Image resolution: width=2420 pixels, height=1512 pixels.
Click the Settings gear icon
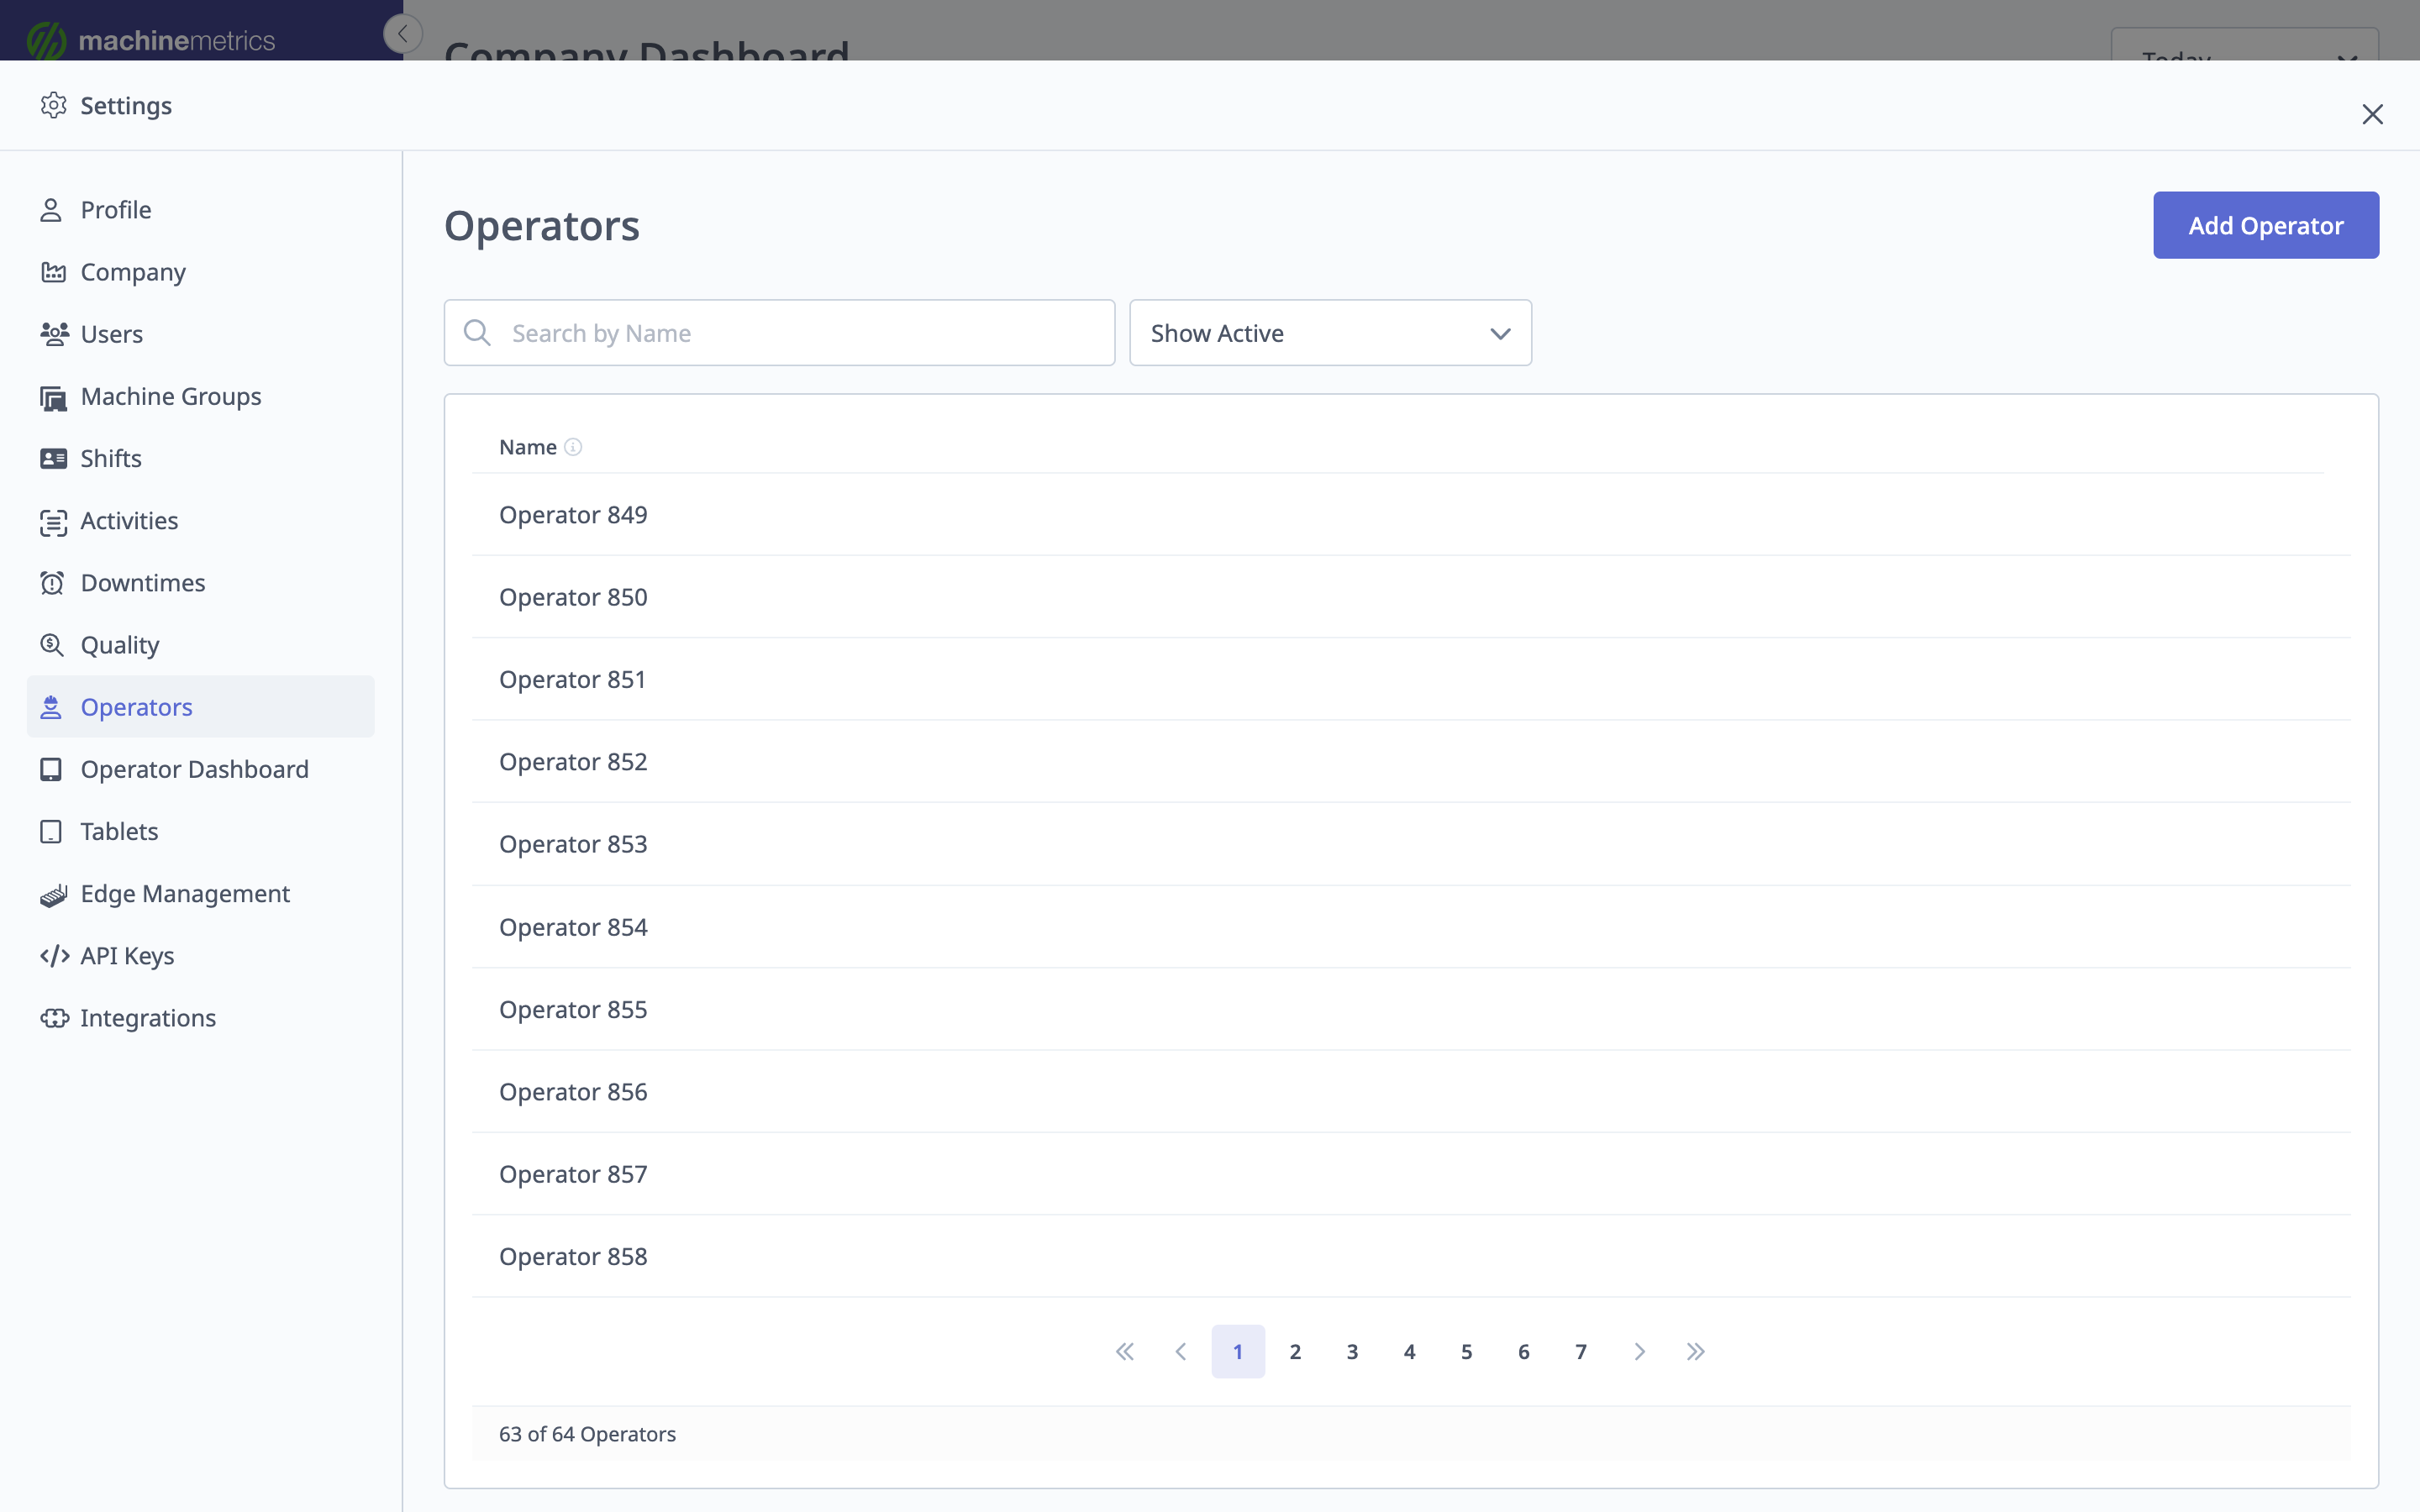point(53,105)
